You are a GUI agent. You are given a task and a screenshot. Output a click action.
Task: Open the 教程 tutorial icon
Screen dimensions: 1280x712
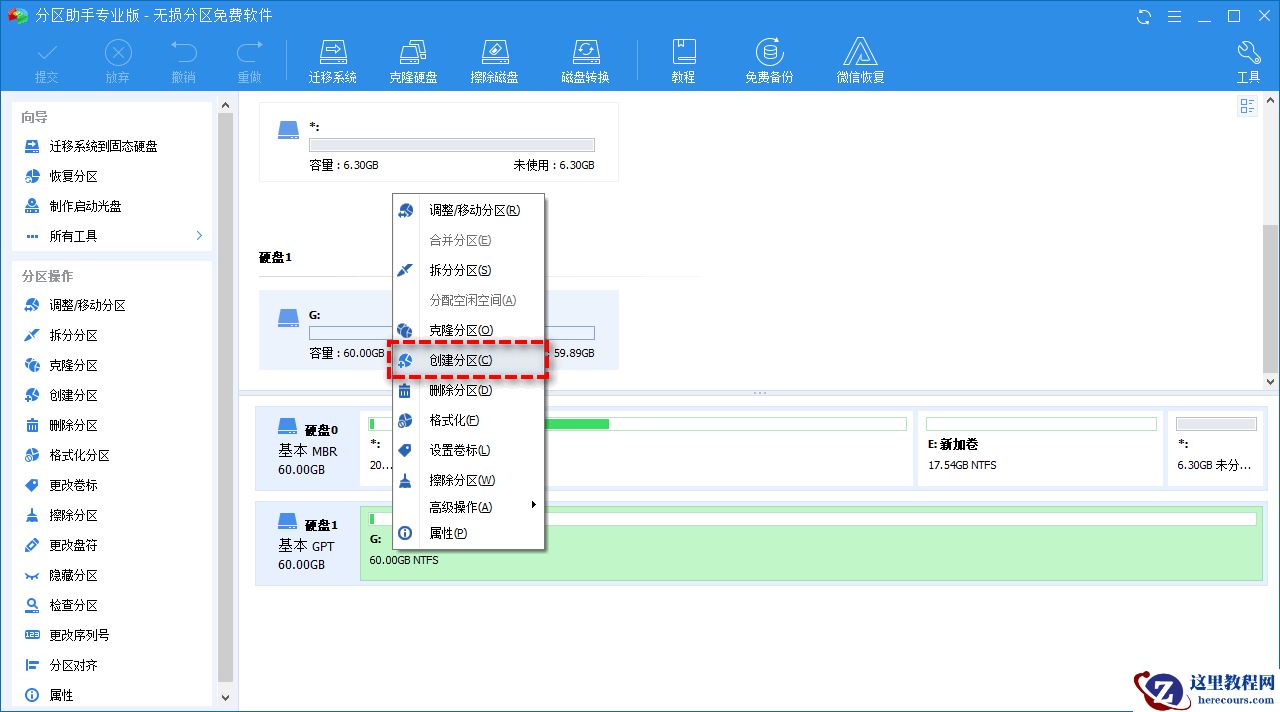point(684,58)
